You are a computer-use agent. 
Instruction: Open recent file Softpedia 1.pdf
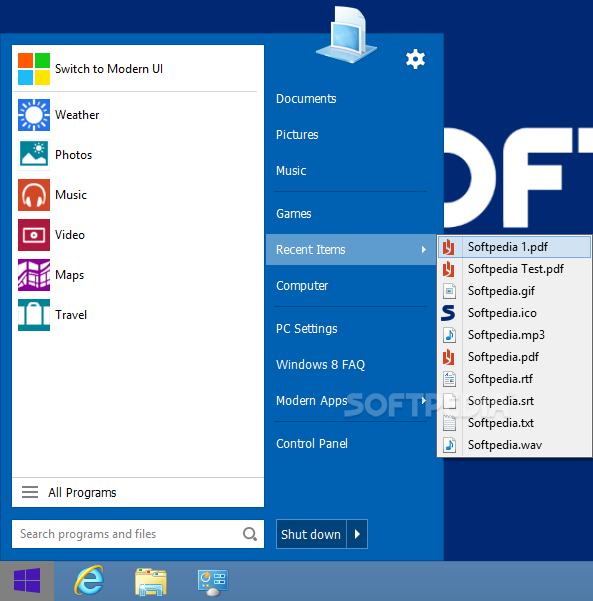[x=514, y=247]
